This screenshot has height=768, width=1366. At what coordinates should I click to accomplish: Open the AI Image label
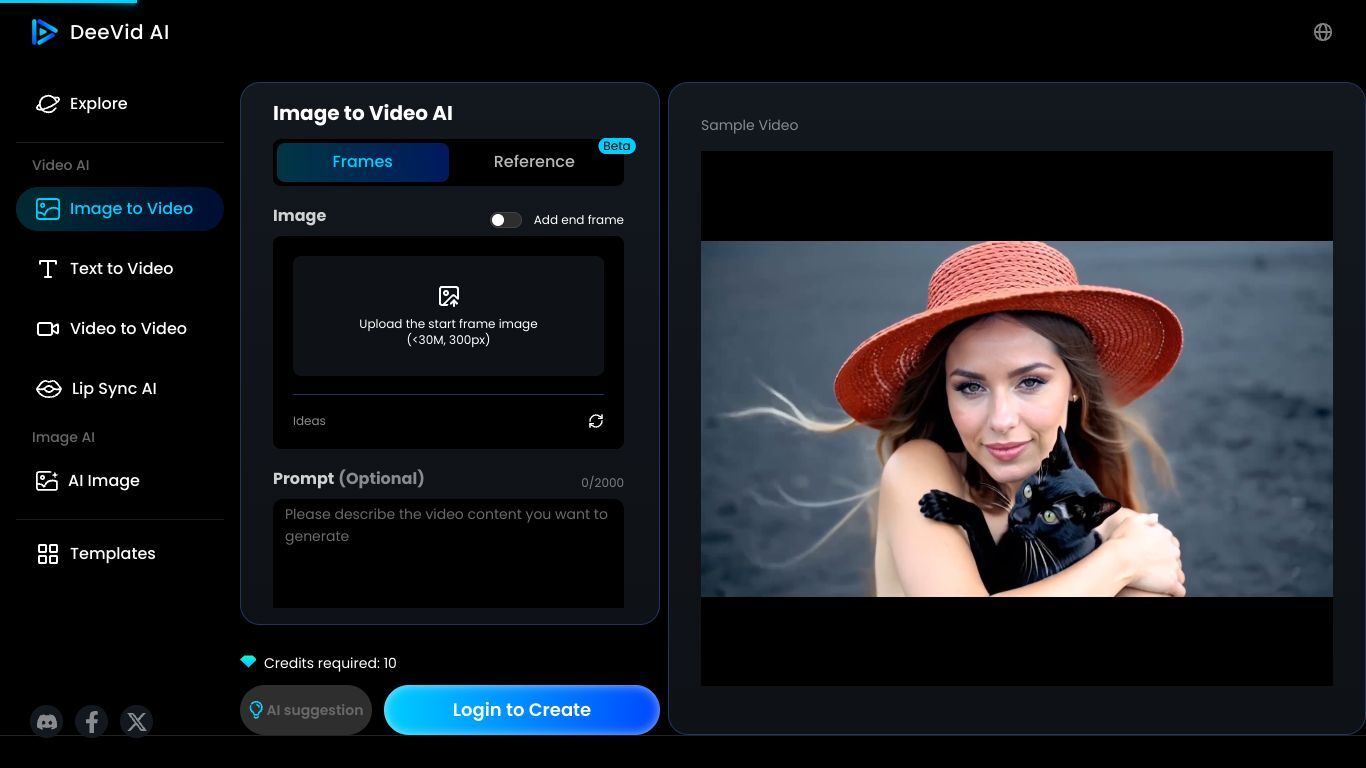104,481
